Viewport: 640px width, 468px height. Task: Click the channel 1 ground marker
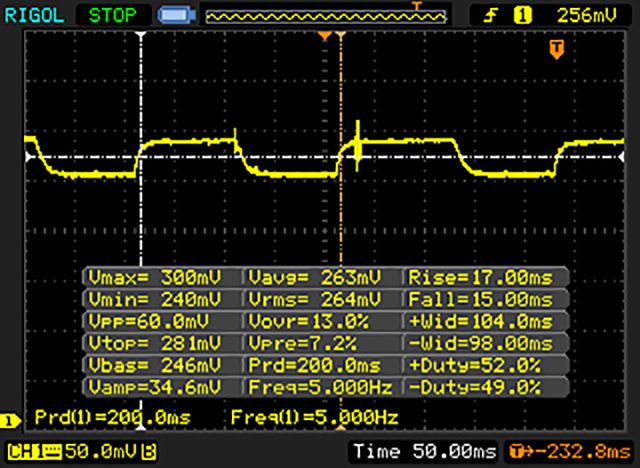tap(10, 421)
